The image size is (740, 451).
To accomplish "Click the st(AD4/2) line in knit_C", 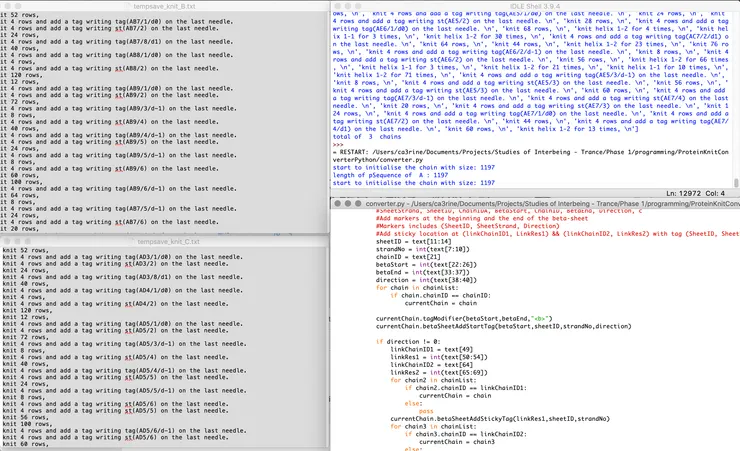I will tap(116, 304).
